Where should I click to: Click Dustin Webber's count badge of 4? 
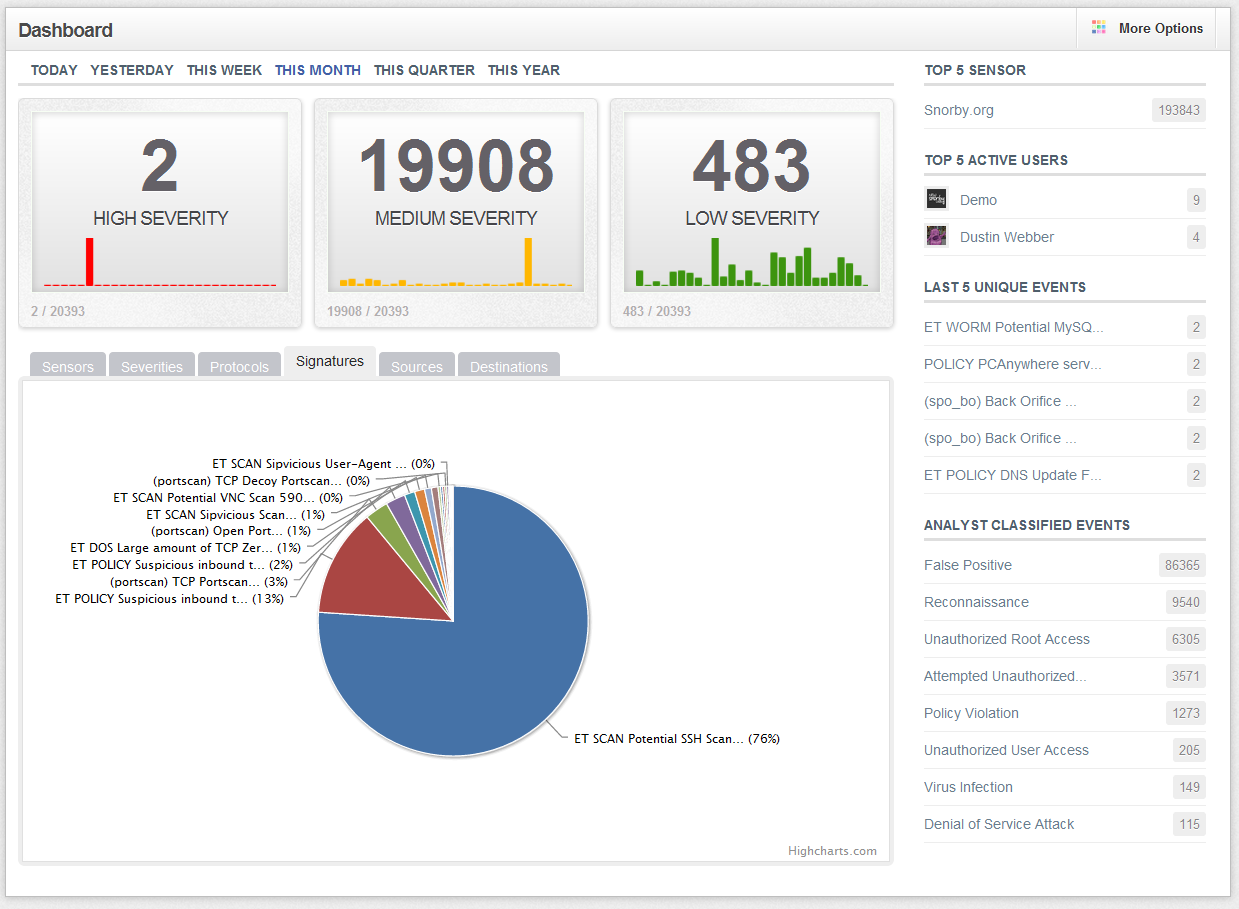[x=1196, y=237]
